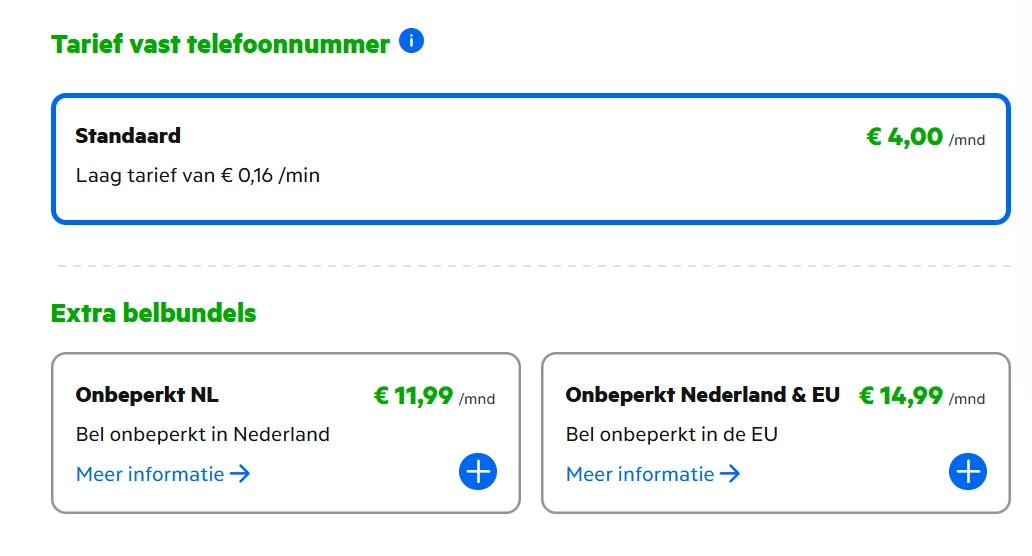This screenshot has height=556, width=1032.
Task: Click the € 11,99 /mnd price
Action: tap(434, 397)
